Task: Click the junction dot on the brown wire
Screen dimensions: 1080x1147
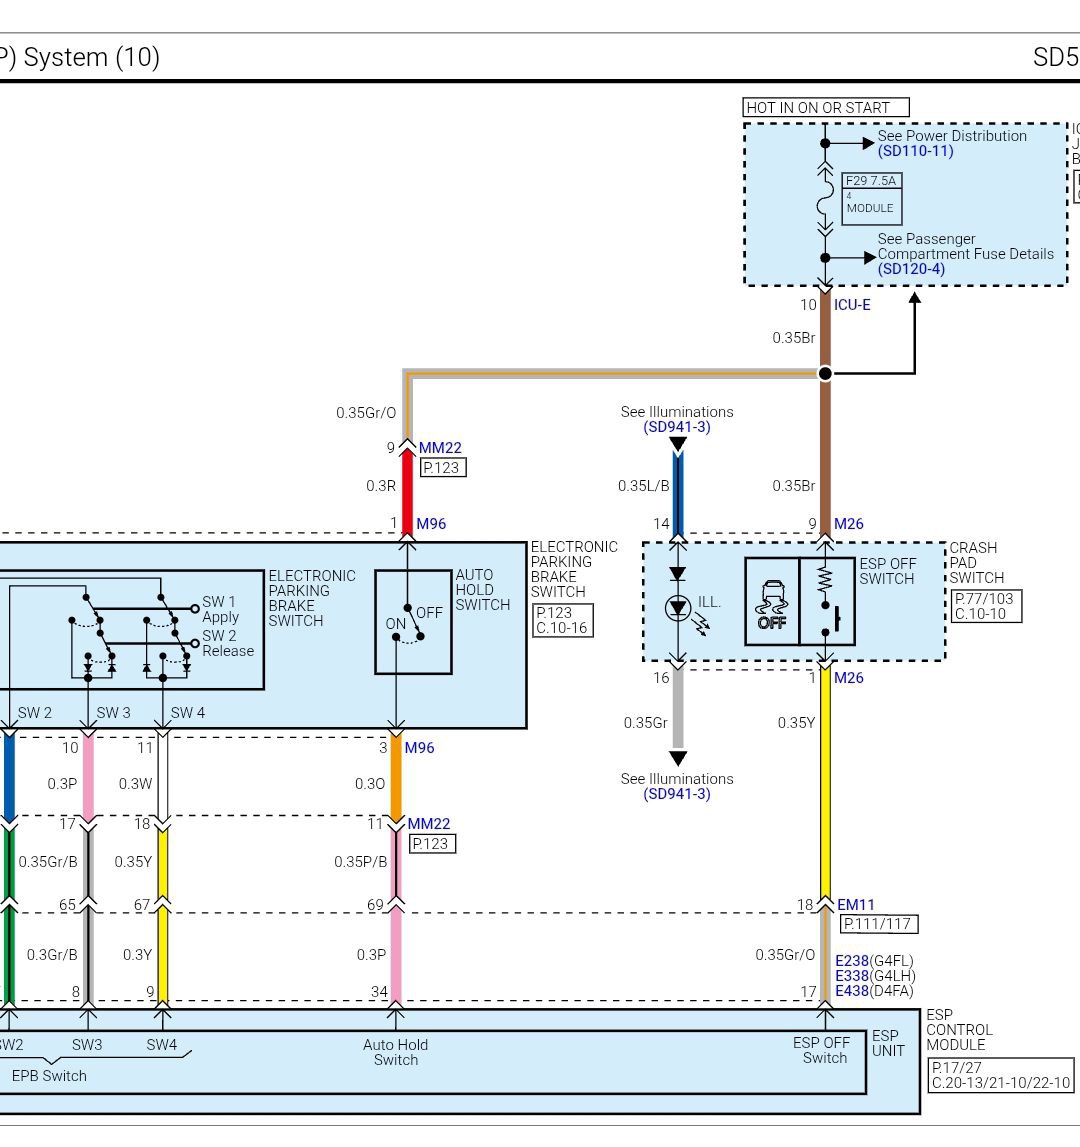Action: [x=825, y=373]
